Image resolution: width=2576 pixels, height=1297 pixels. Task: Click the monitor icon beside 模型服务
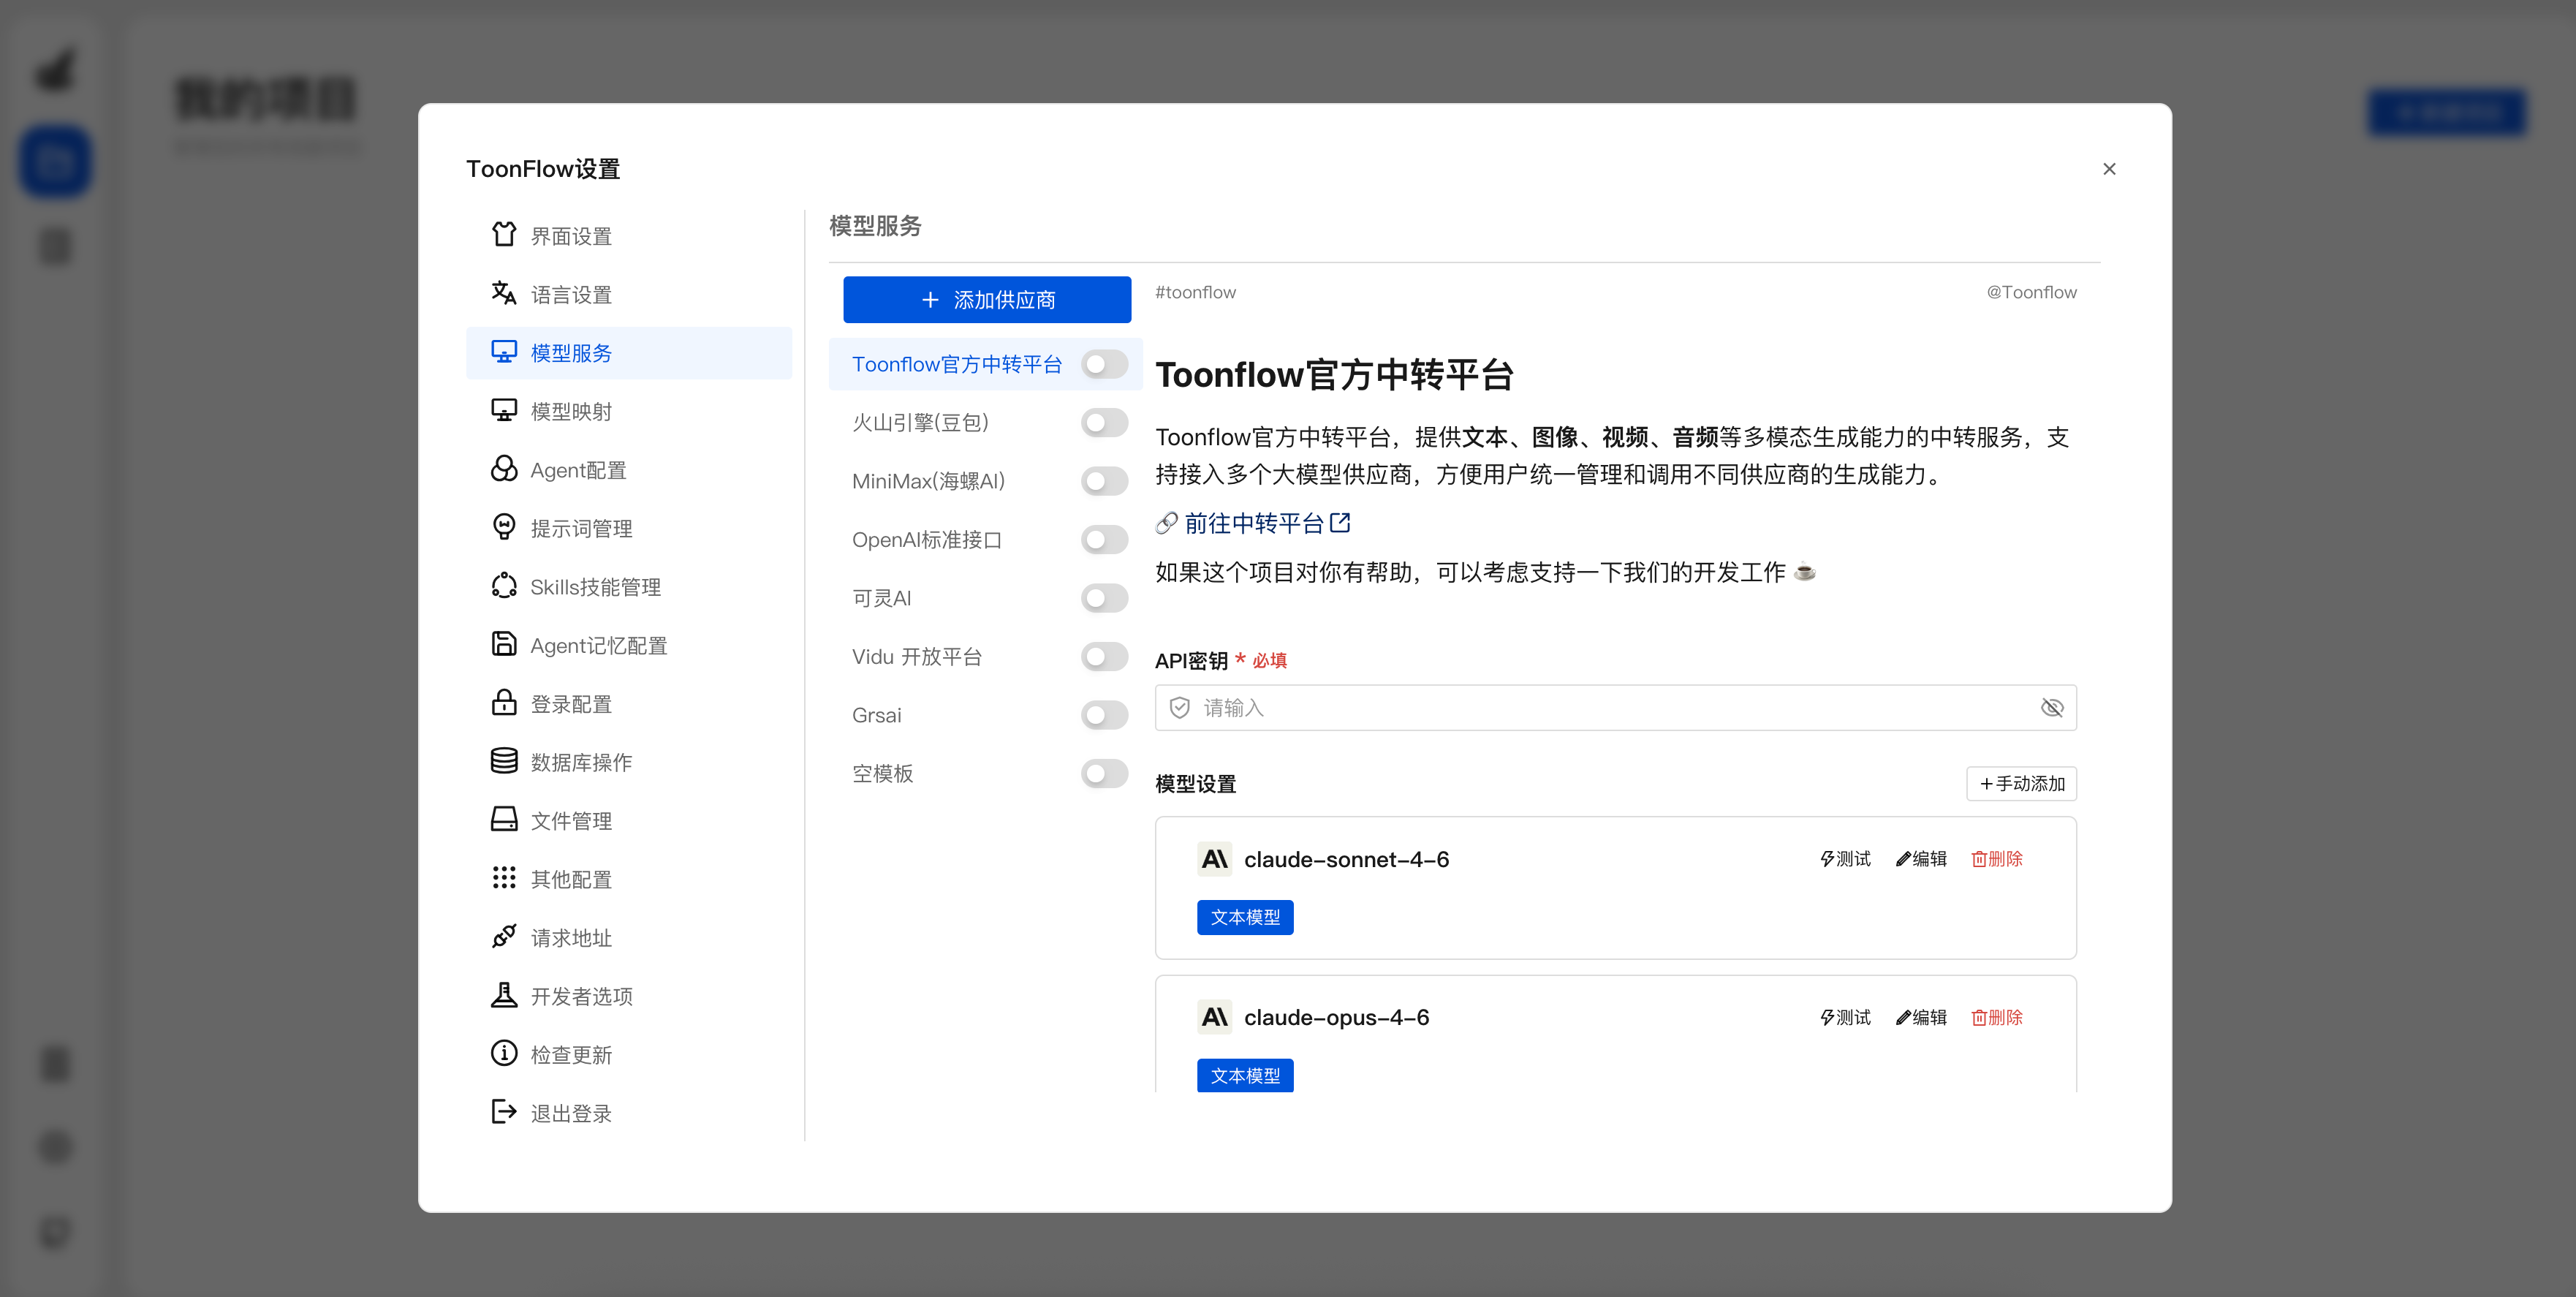[504, 352]
